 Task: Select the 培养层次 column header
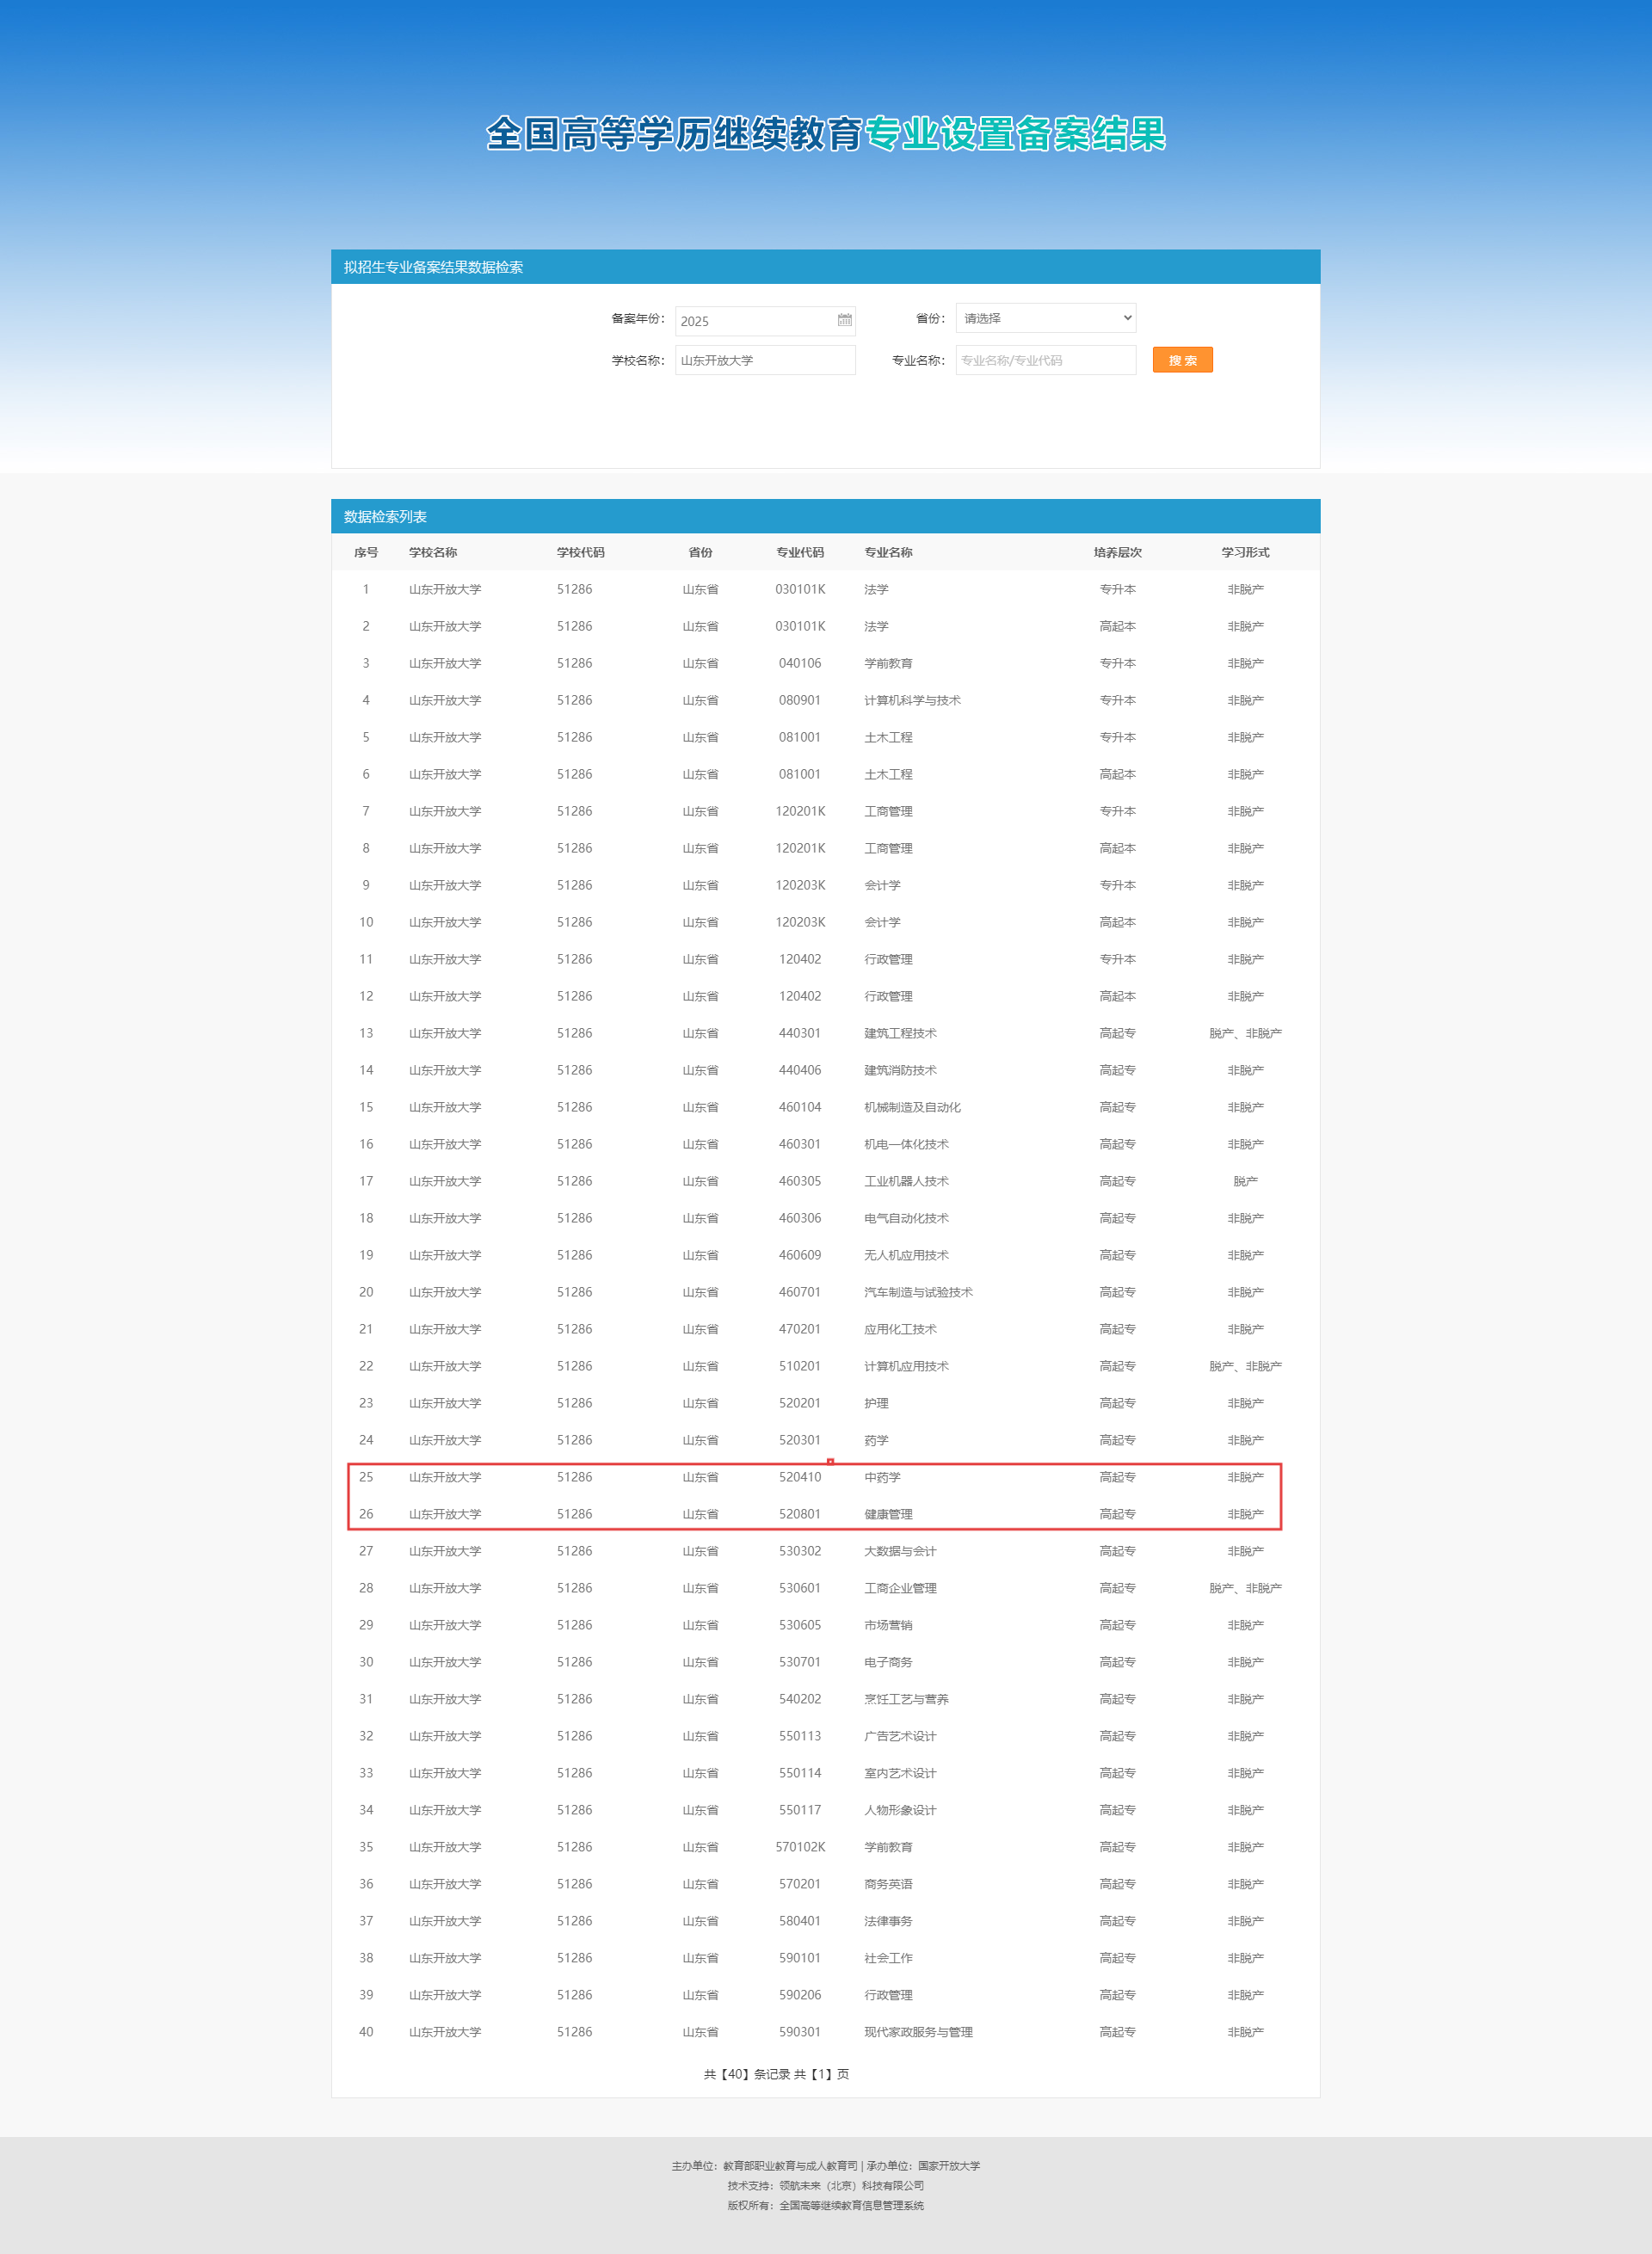(1117, 552)
